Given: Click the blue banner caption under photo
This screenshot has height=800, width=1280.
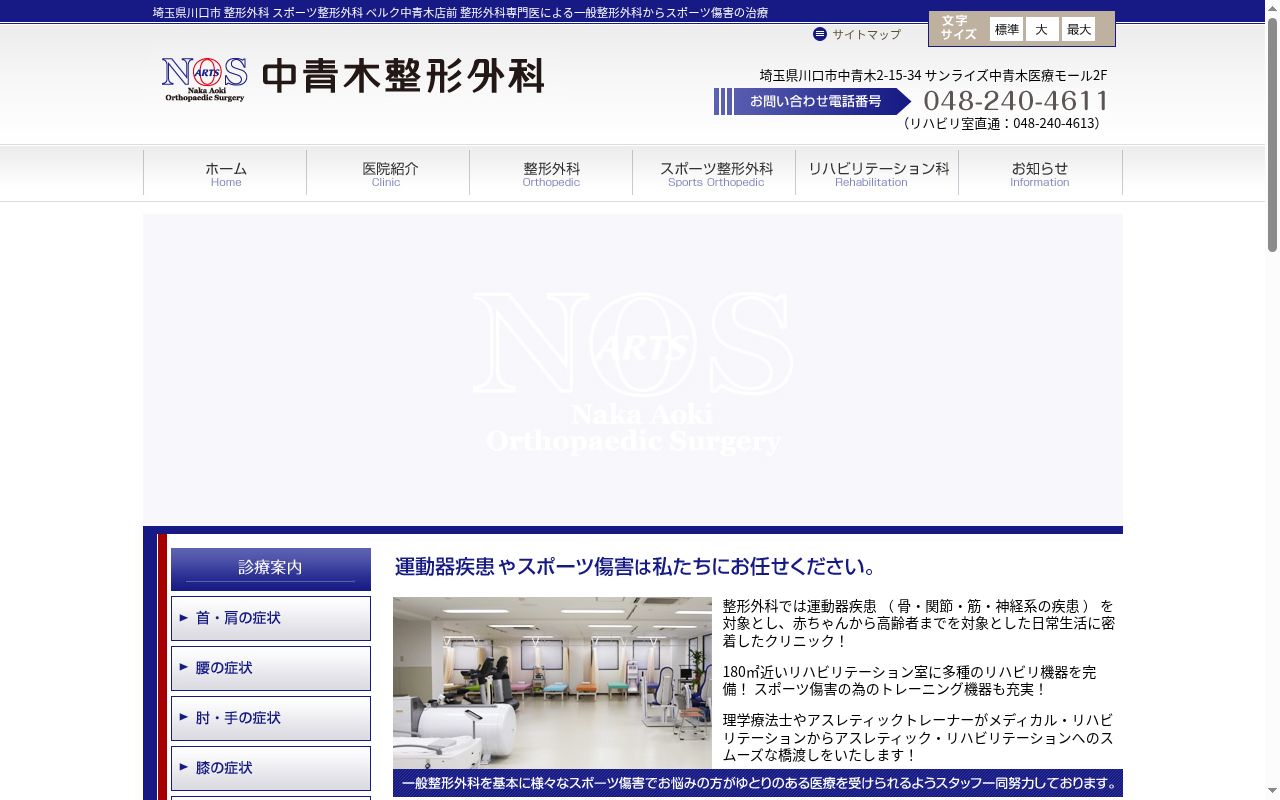Looking at the screenshot, I should (758, 783).
